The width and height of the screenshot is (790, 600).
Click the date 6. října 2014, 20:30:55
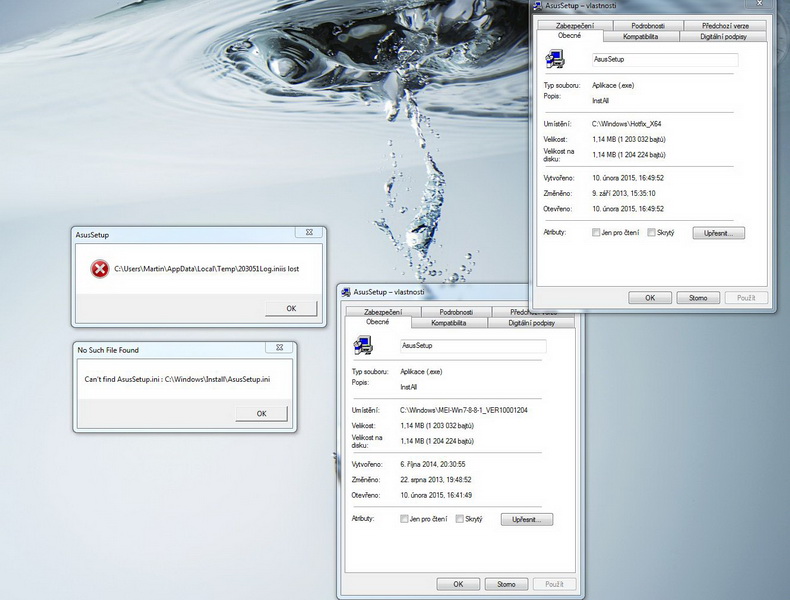(x=433, y=464)
